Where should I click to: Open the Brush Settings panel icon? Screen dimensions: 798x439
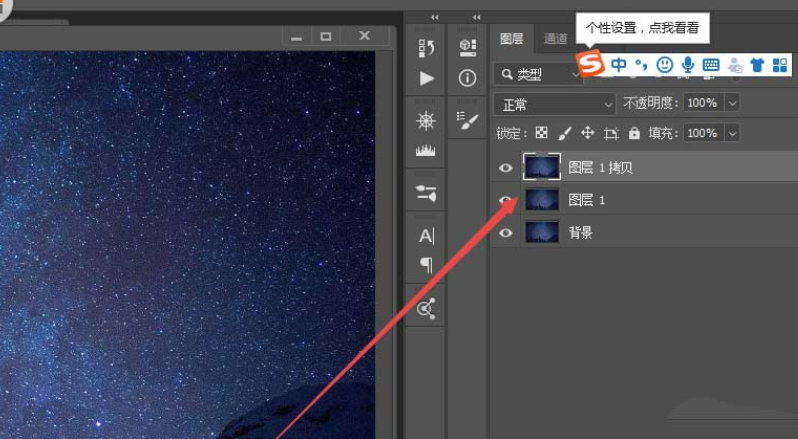(467, 120)
